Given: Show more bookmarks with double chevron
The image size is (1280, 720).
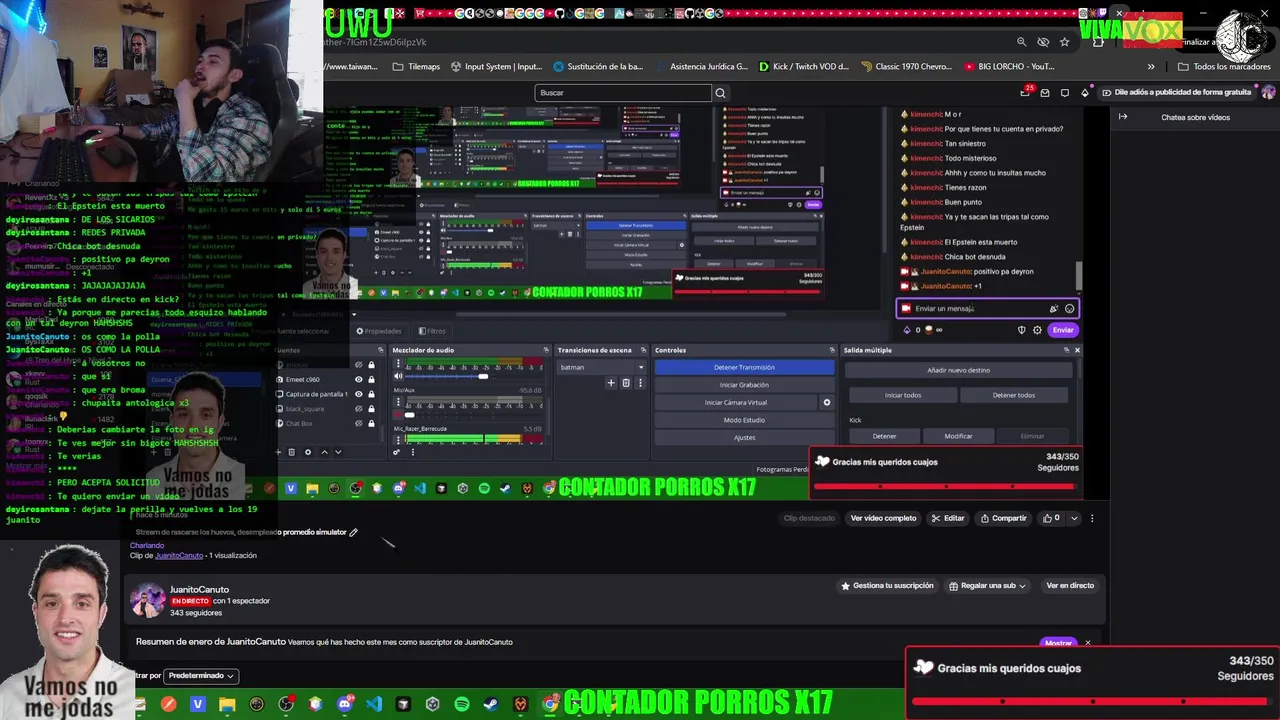Looking at the screenshot, I should point(1151,67).
